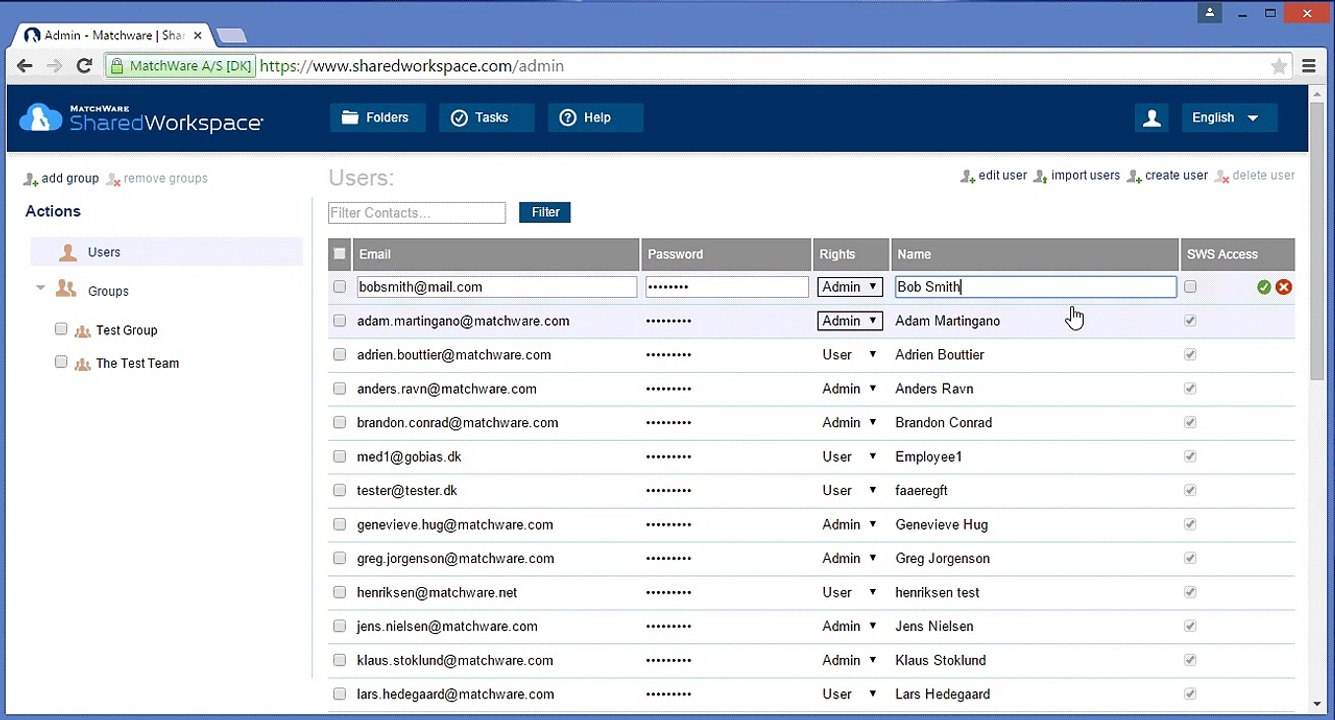
Task: Open the Folders menu
Action: click(377, 118)
